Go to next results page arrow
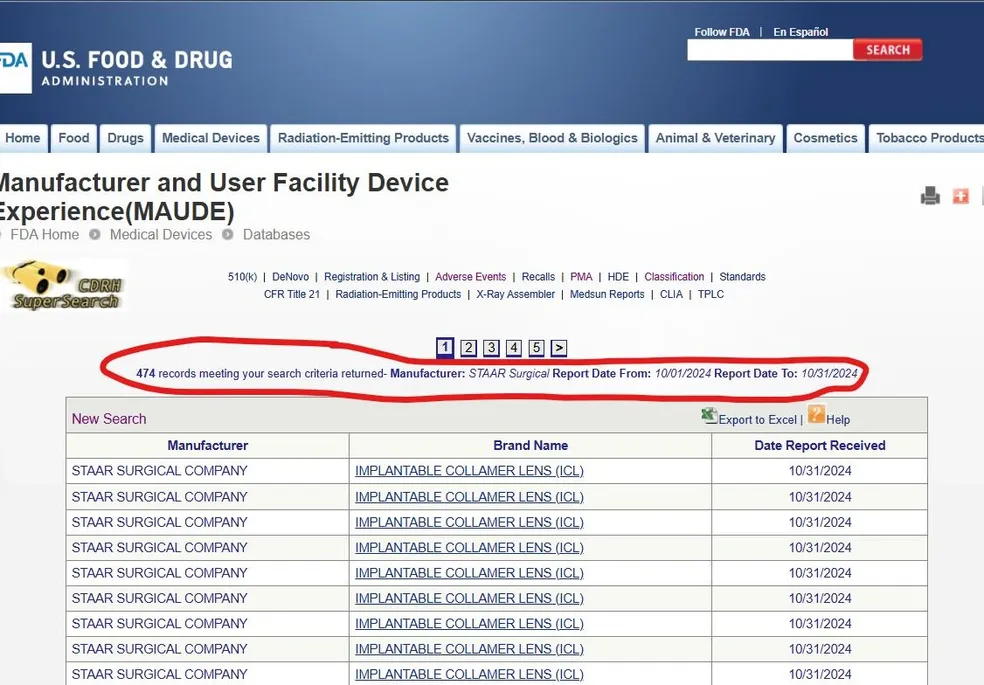This screenshot has width=984, height=685. (559, 348)
